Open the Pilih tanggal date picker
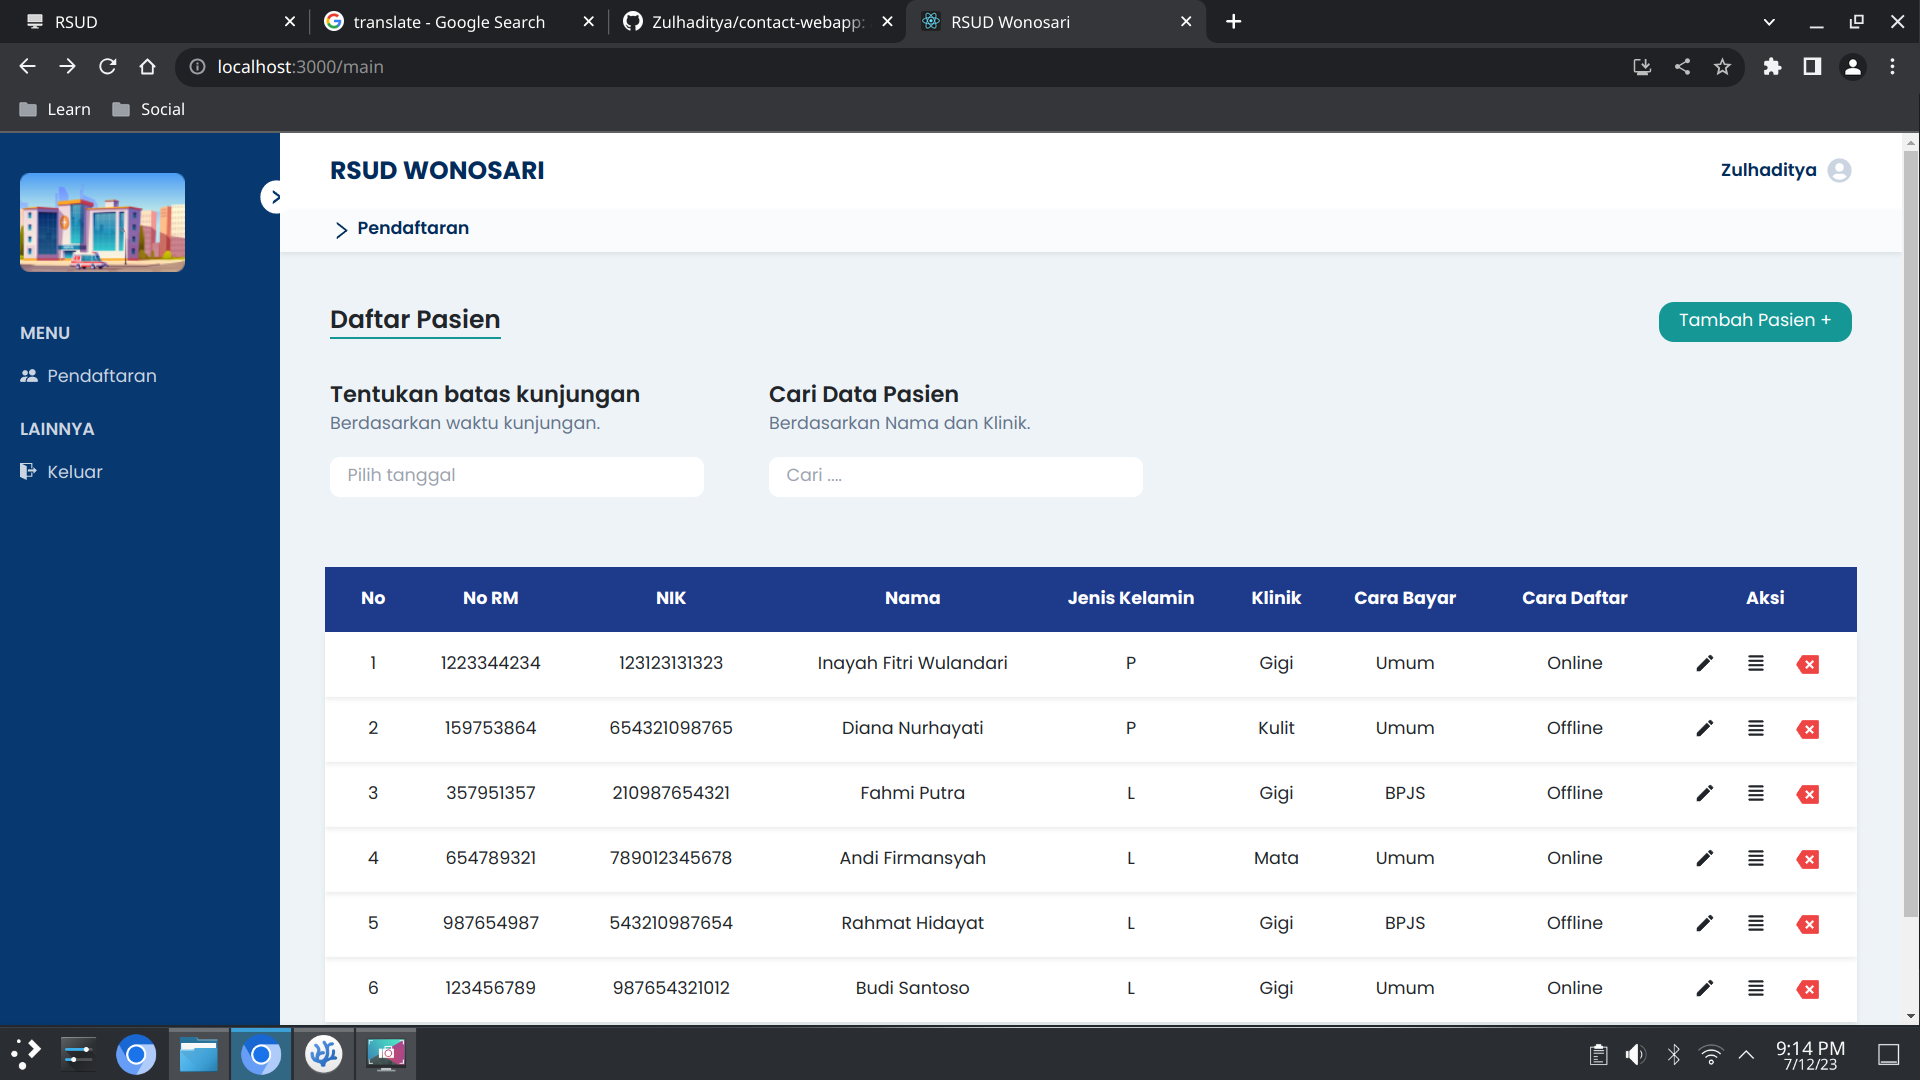 coord(516,476)
